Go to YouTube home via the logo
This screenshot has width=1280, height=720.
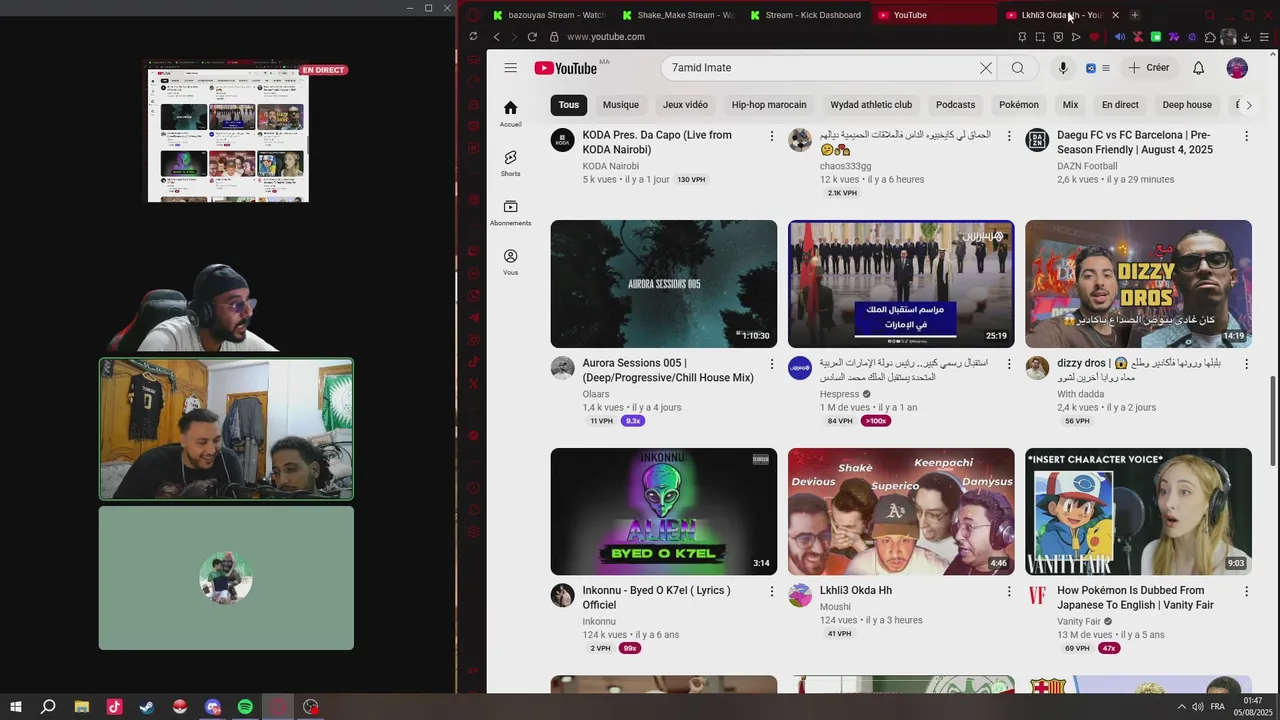566,68
